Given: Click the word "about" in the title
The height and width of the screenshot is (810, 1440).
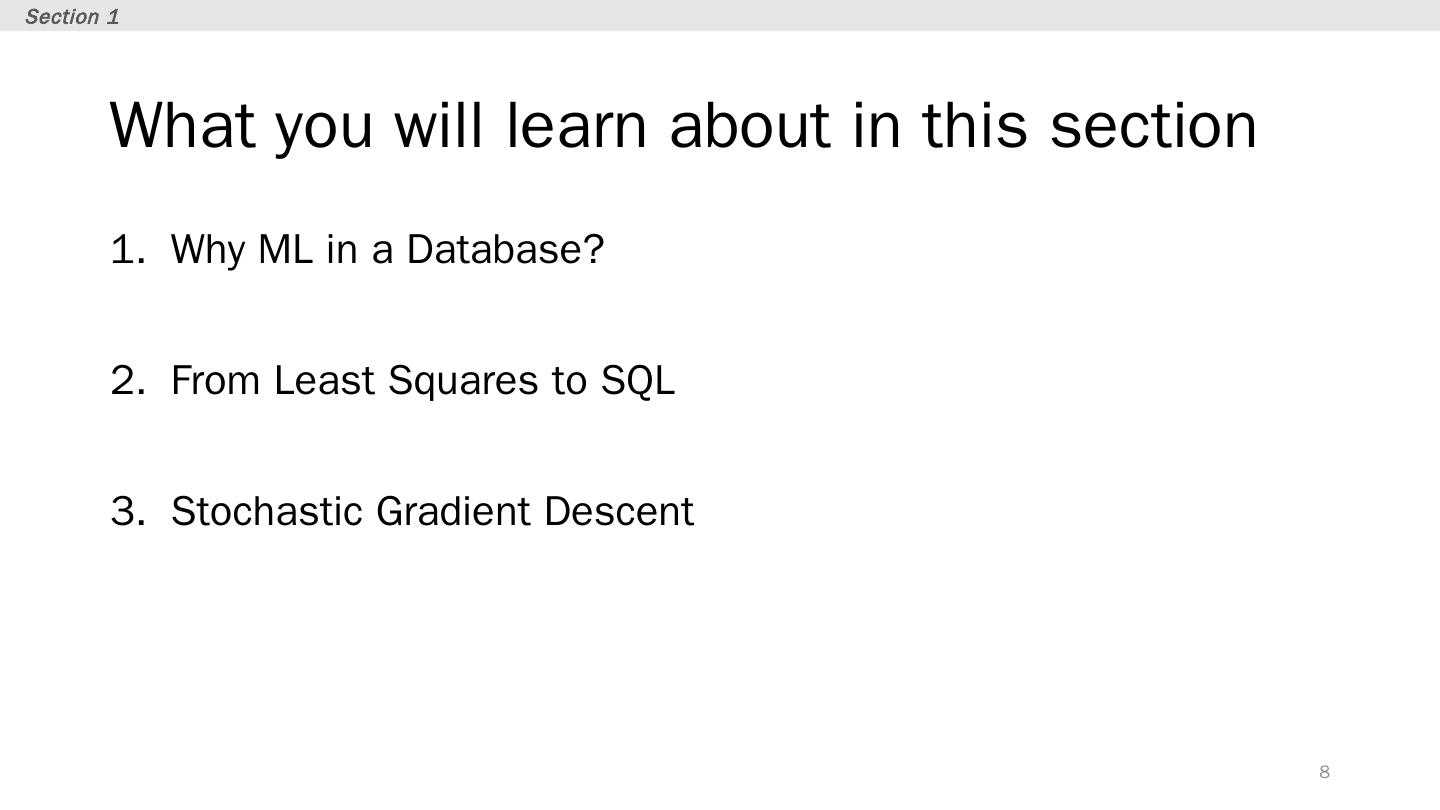Looking at the screenshot, I should (x=750, y=126).
